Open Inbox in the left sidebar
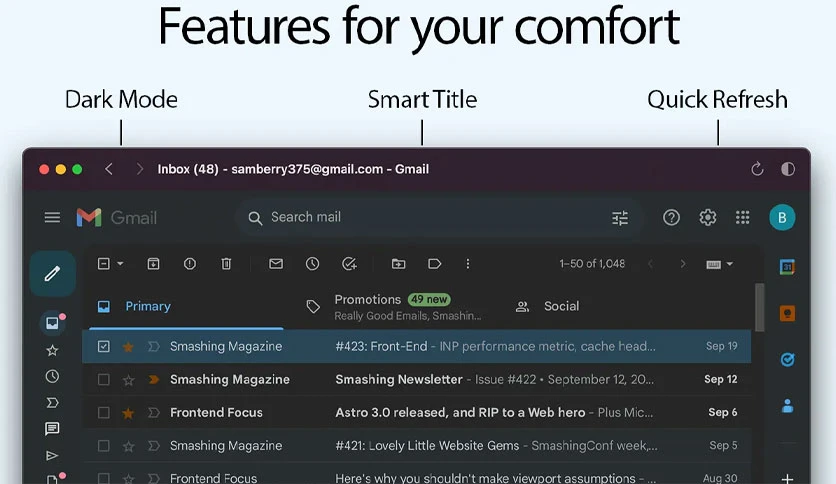Viewport: 836px width, 484px height. click(x=52, y=323)
